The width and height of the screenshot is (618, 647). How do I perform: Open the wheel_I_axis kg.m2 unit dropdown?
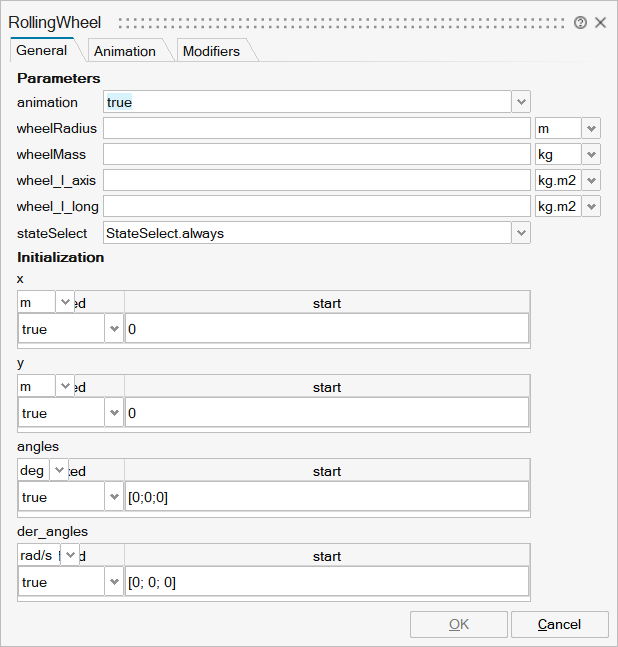(591, 180)
